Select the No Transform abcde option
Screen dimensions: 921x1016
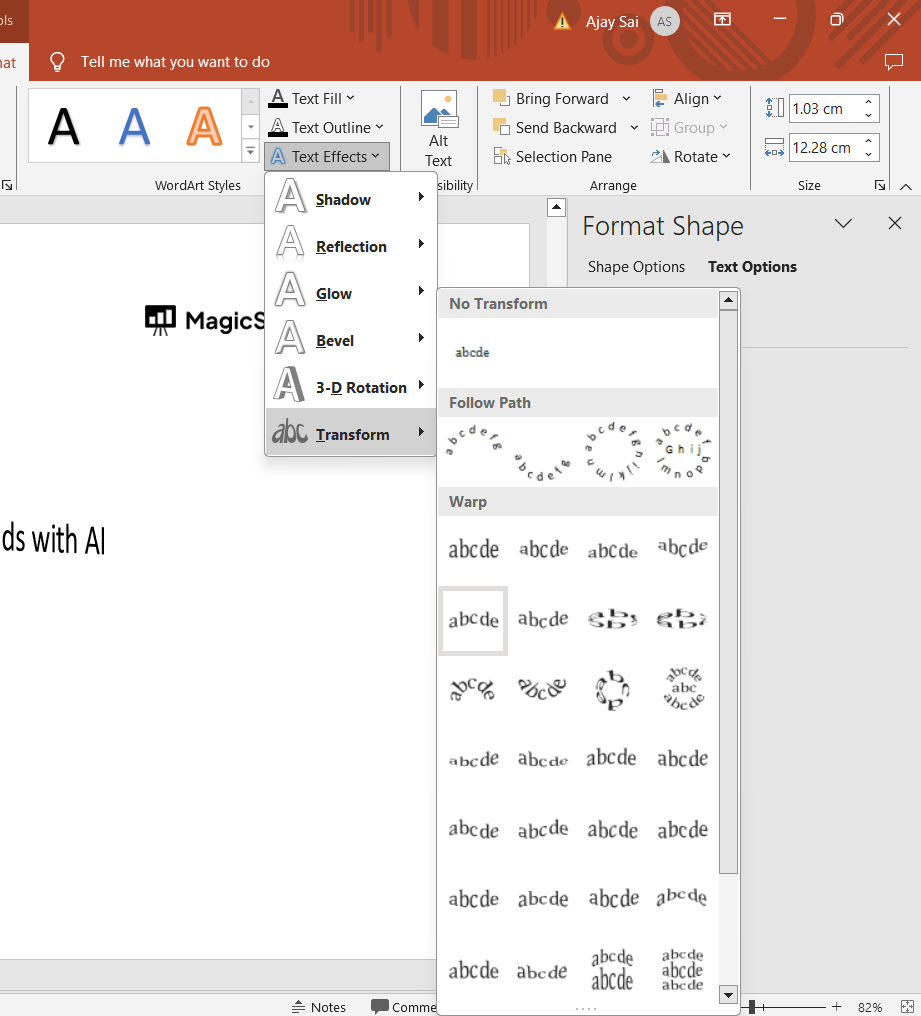(x=473, y=353)
